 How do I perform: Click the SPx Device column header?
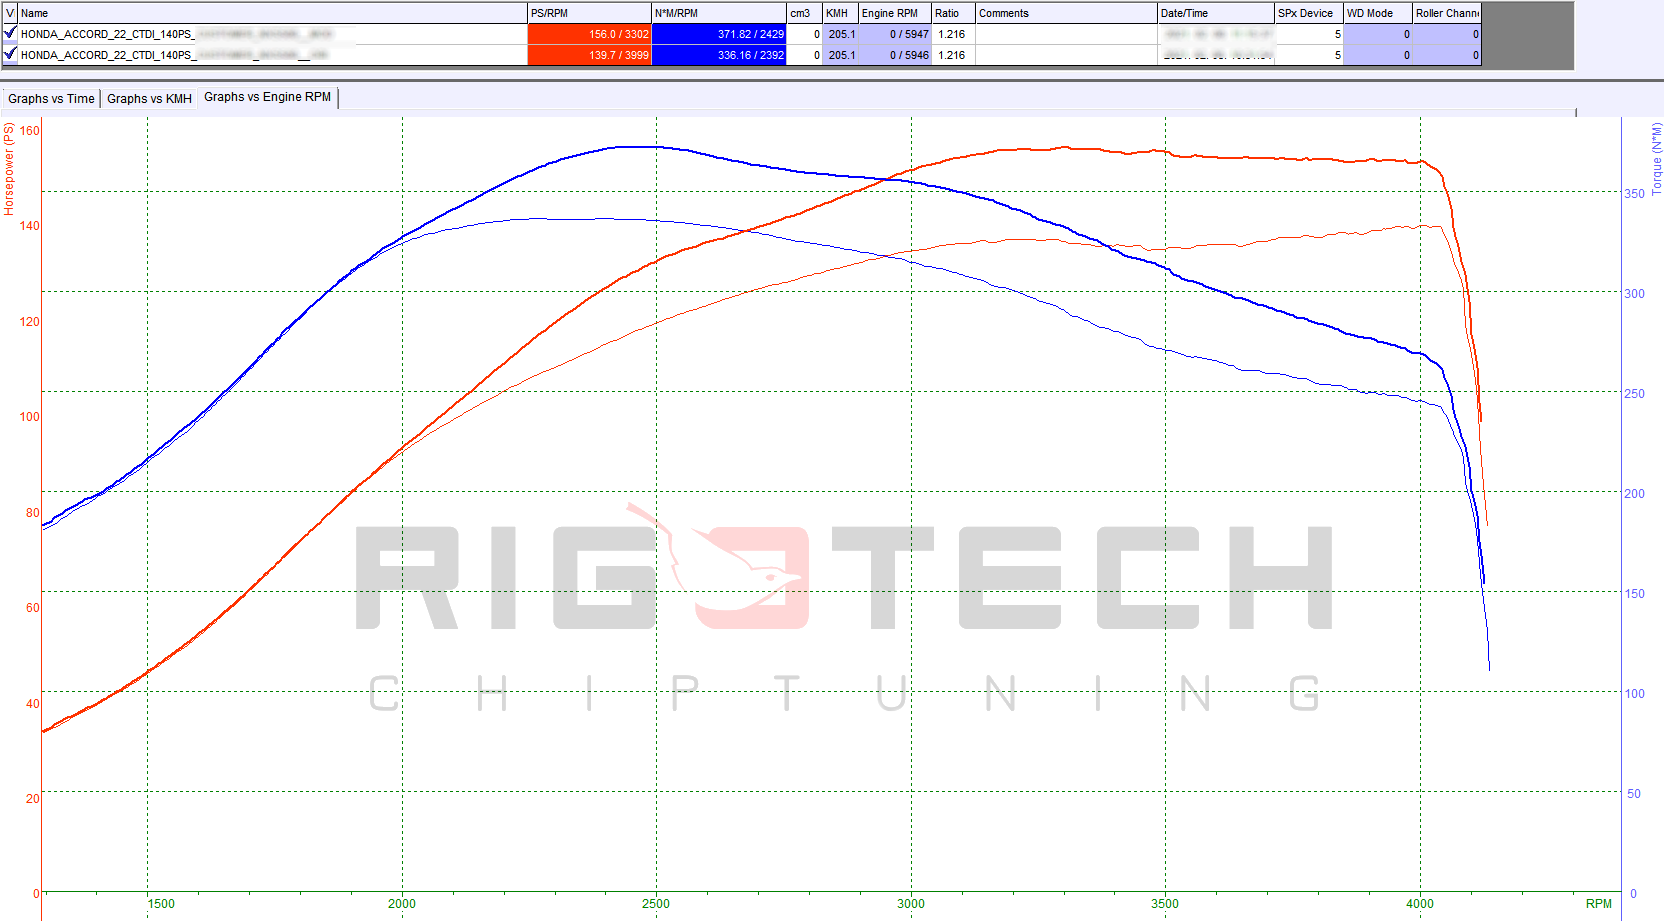coord(1309,13)
